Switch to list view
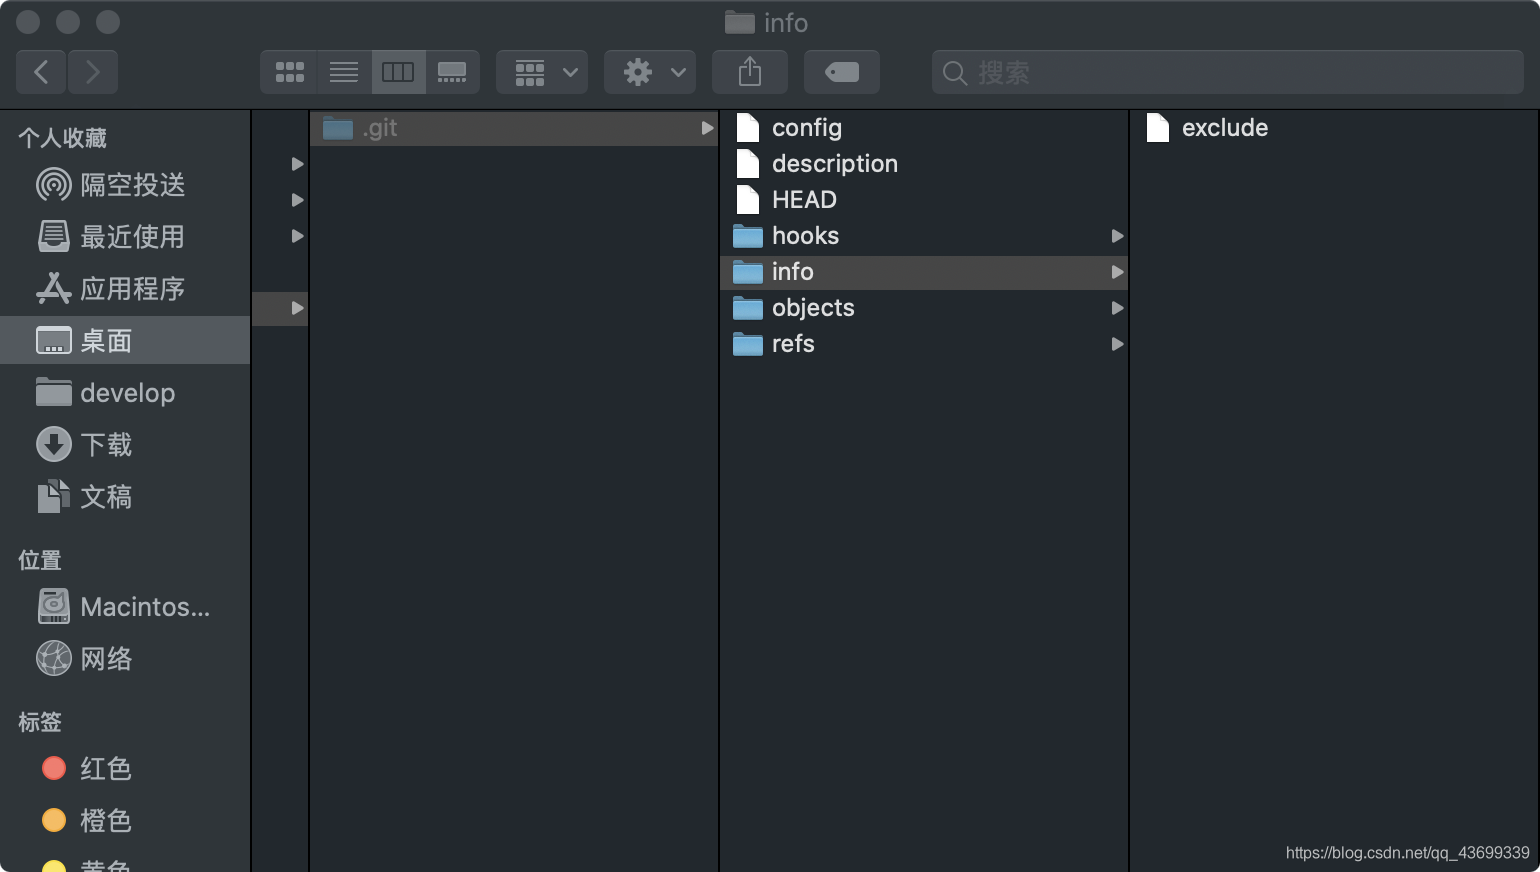The image size is (1540, 872). pyautogui.click(x=344, y=72)
